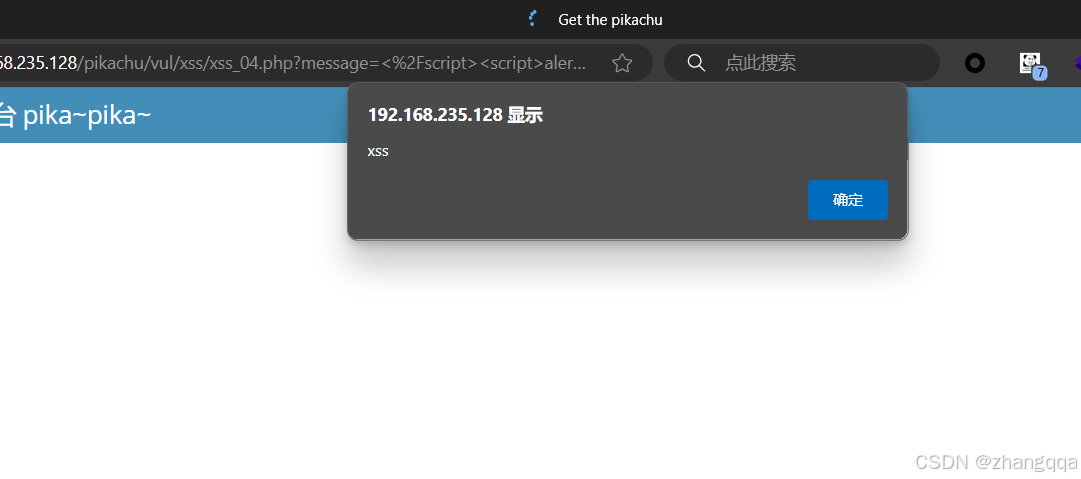Confirm the alert with 确定 button
The width and height of the screenshot is (1081, 479).
tap(847, 200)
